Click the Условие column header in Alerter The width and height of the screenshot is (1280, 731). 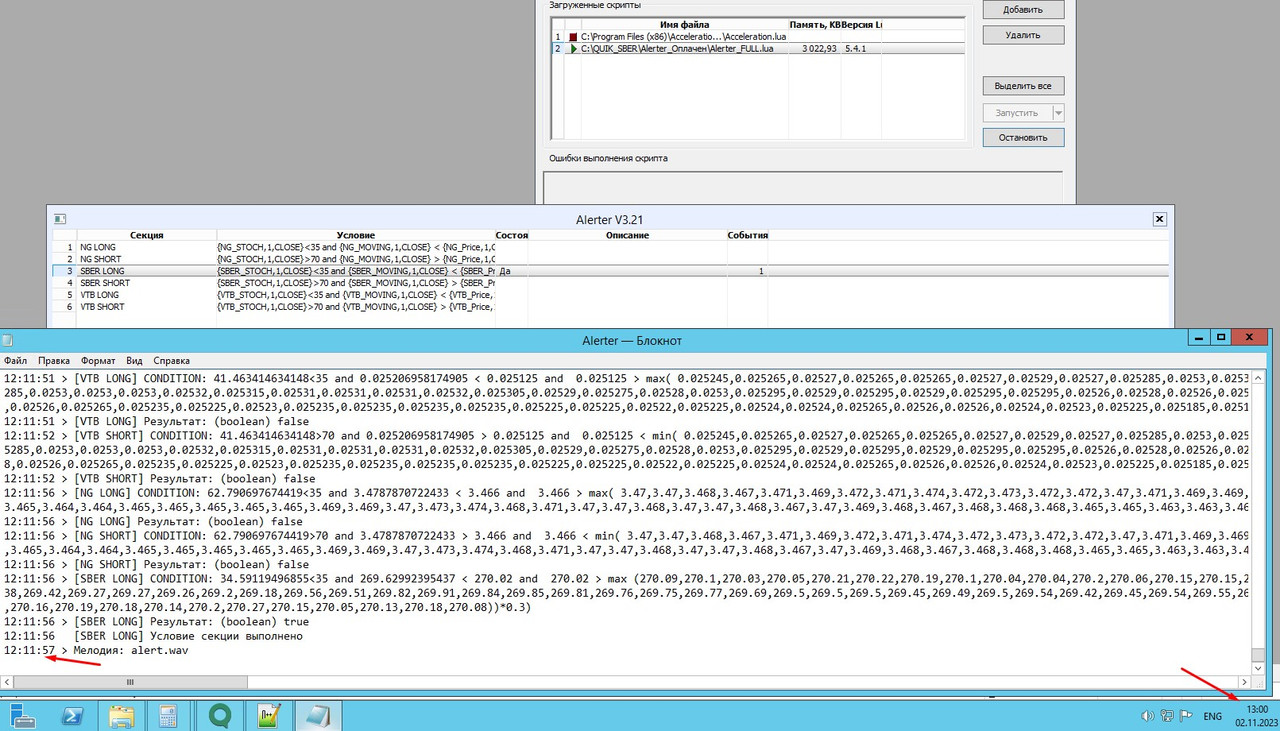click(x=356, y=235)
